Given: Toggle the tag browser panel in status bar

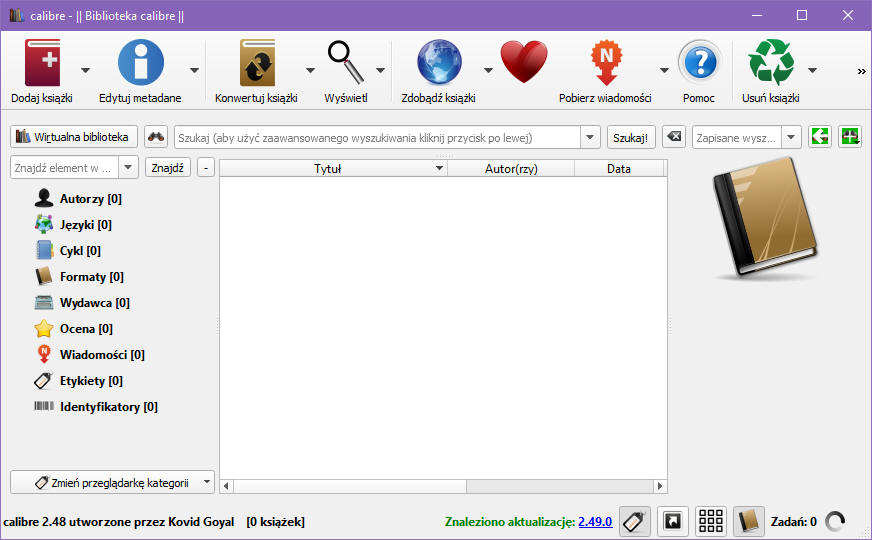Looking at the screenshot, I should 634,521.
